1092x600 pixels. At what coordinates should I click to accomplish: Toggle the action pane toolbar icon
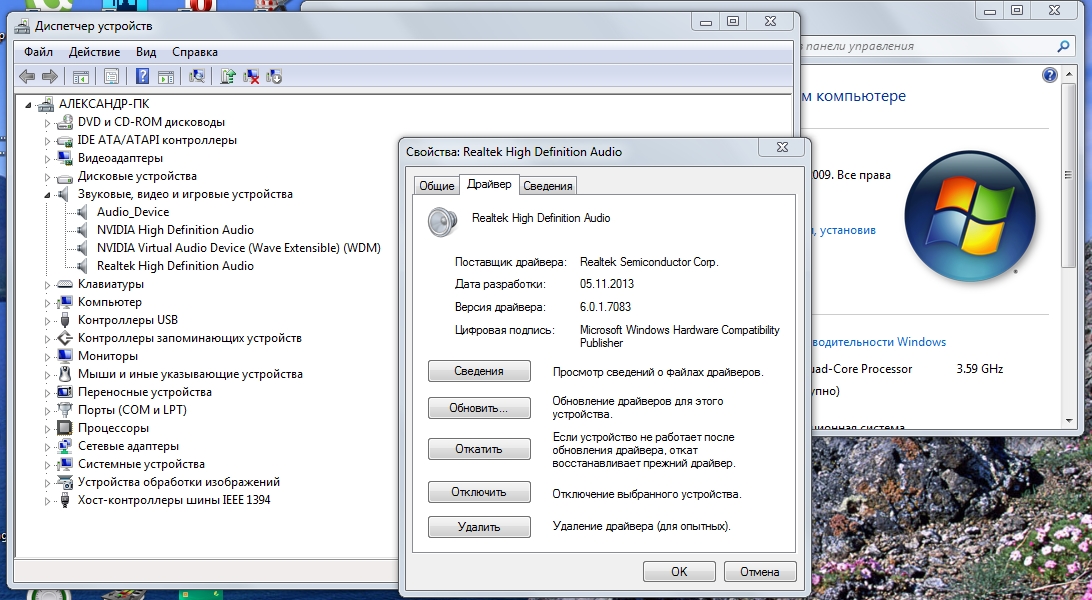(166, 77)
